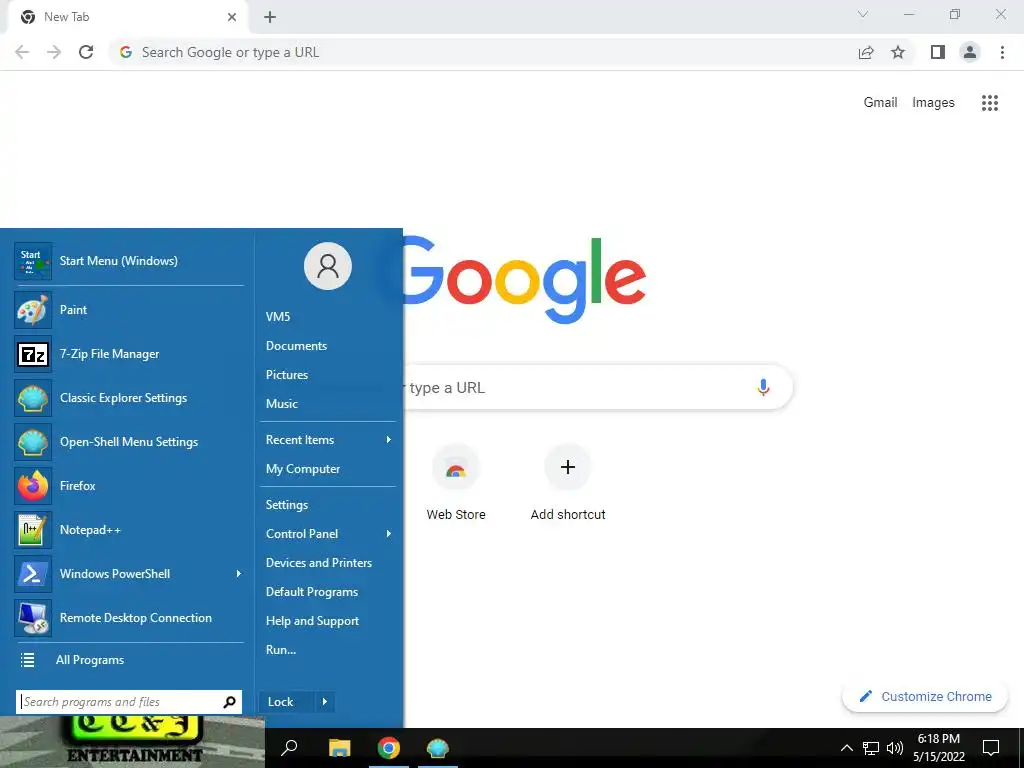Show hidden tray icons chevron
Image resolution: width=1024 pixels, height=768 pixels.
pyautogui.click(x=846, y=748)
